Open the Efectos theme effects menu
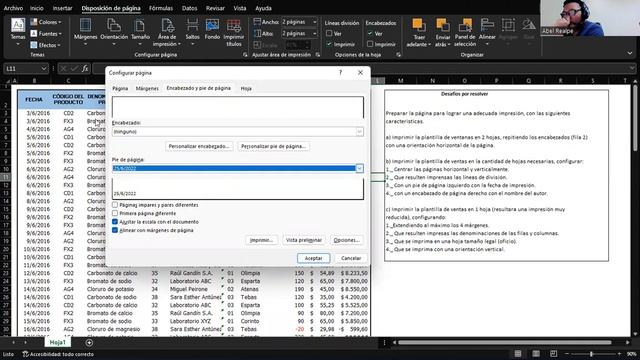The height and width of the screenshot is (360, 640). click(46, 45)
